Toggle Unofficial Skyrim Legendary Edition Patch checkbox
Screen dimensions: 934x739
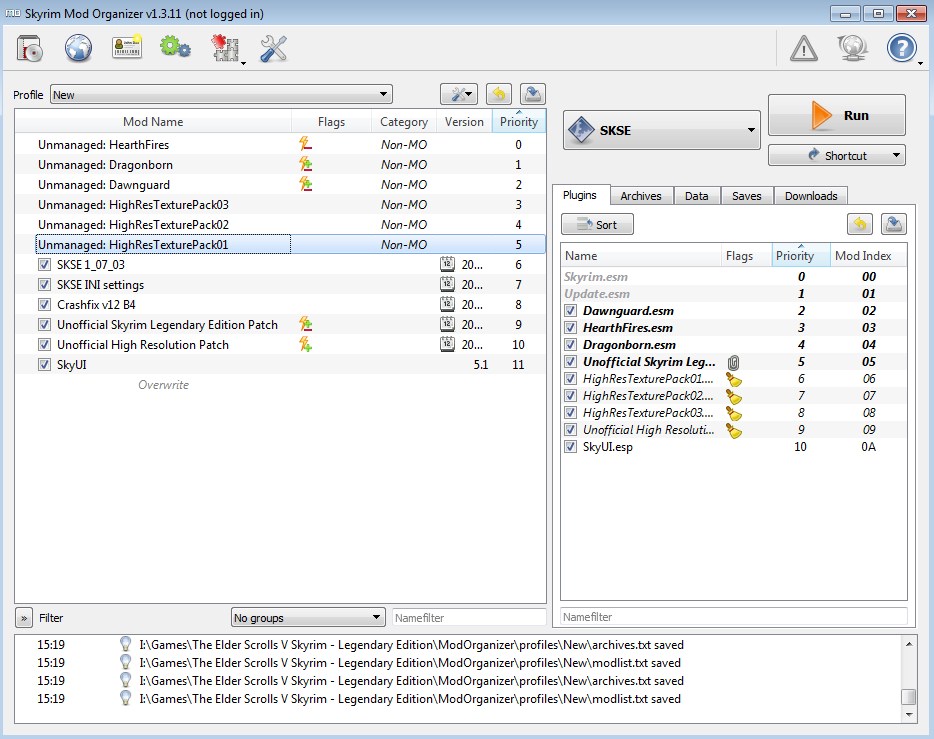tap(44, 325)
